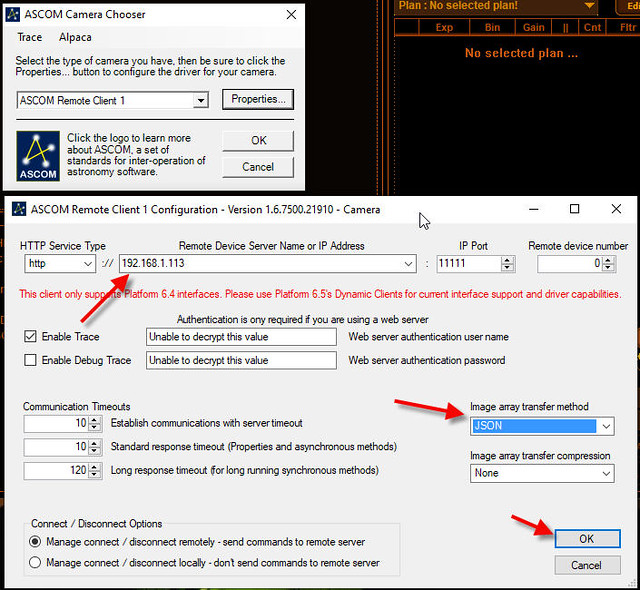Image resolution: width=640 pixels, height=590 pixels.
Task: Open the Alpaca menu
Action: tap(75, 37)
